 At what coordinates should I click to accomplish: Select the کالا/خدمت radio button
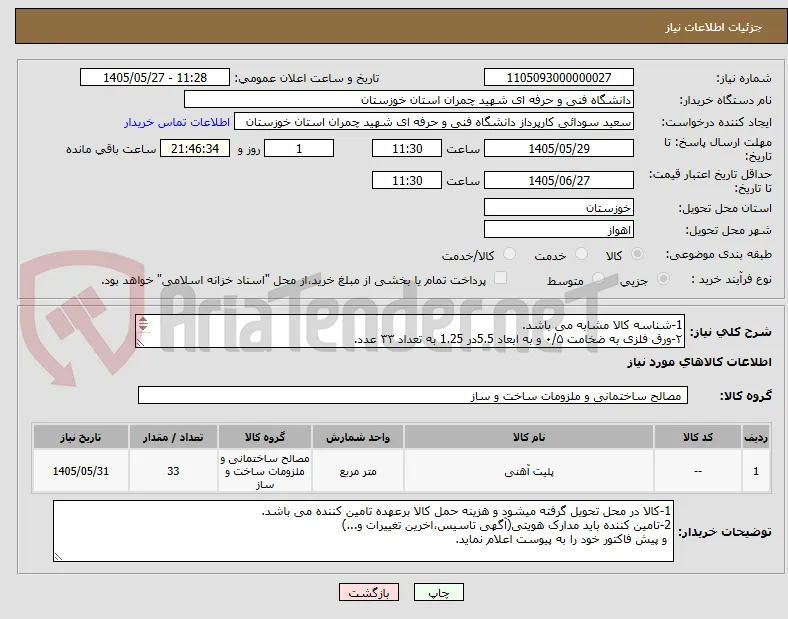pyautogui.click(x=509, y=254)
